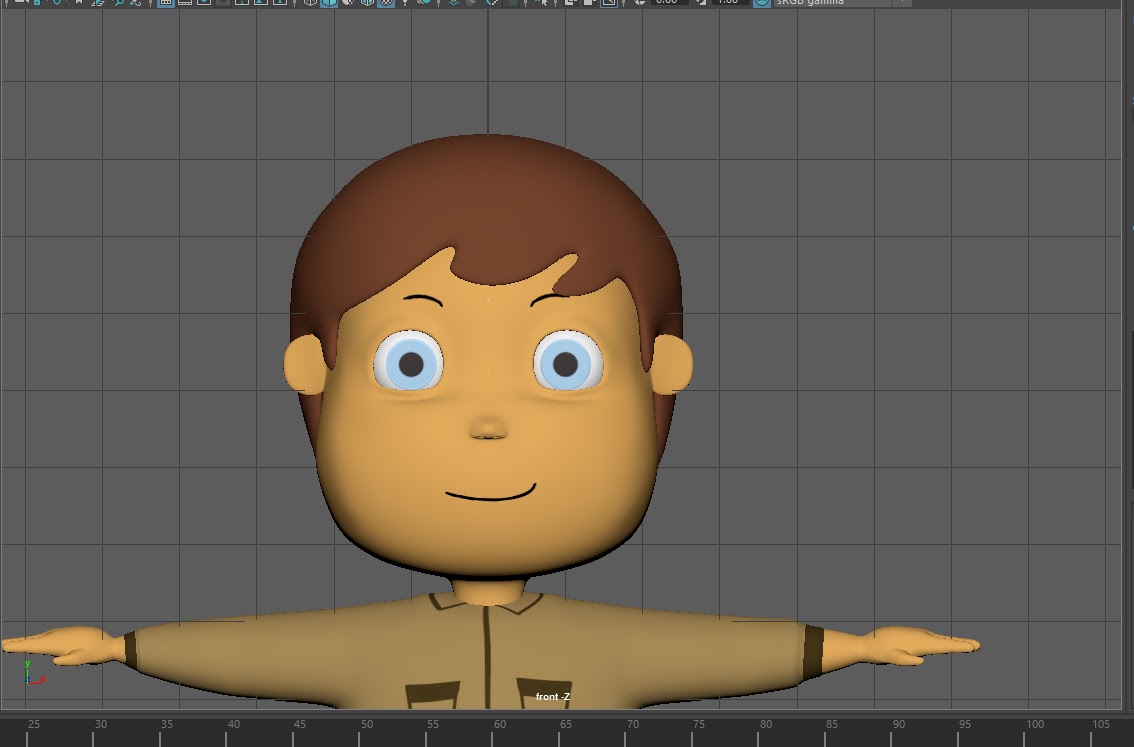Screen dimensions: 1134x747
Task: Select the eye on the screen's left side
Action: click(x=409, y=362)
